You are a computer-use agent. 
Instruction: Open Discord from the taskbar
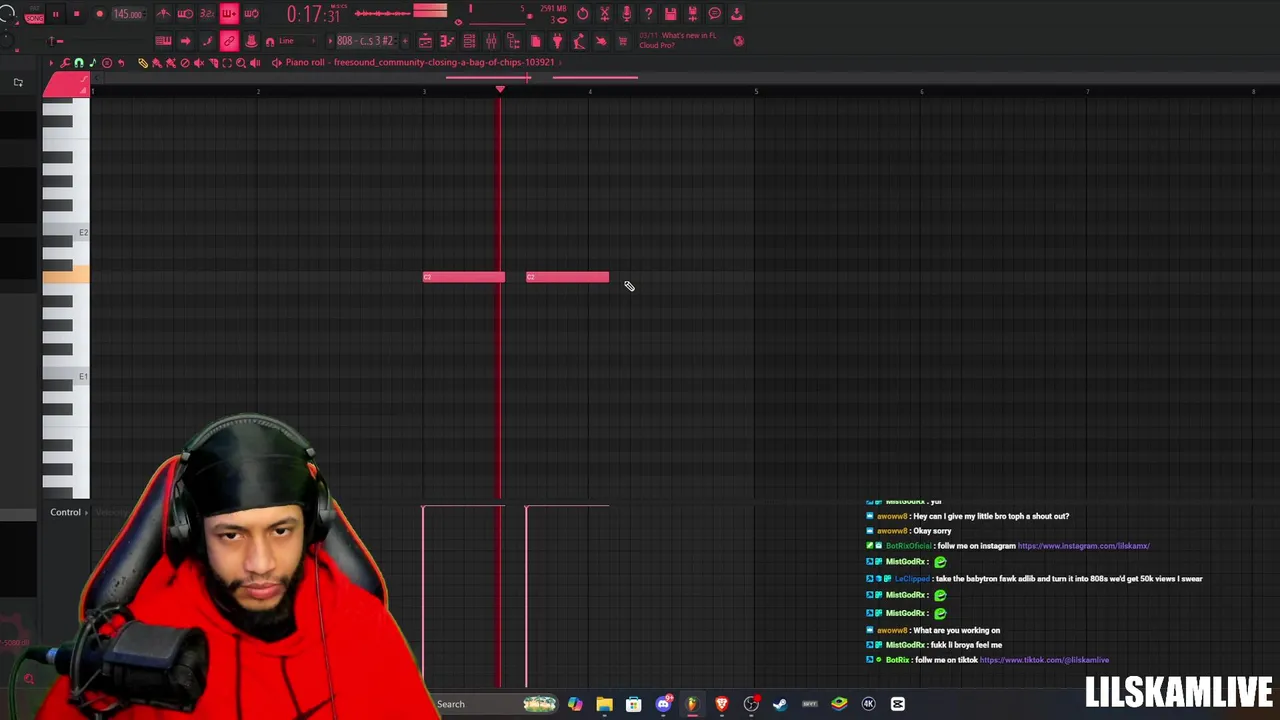[x=663, y=704]
